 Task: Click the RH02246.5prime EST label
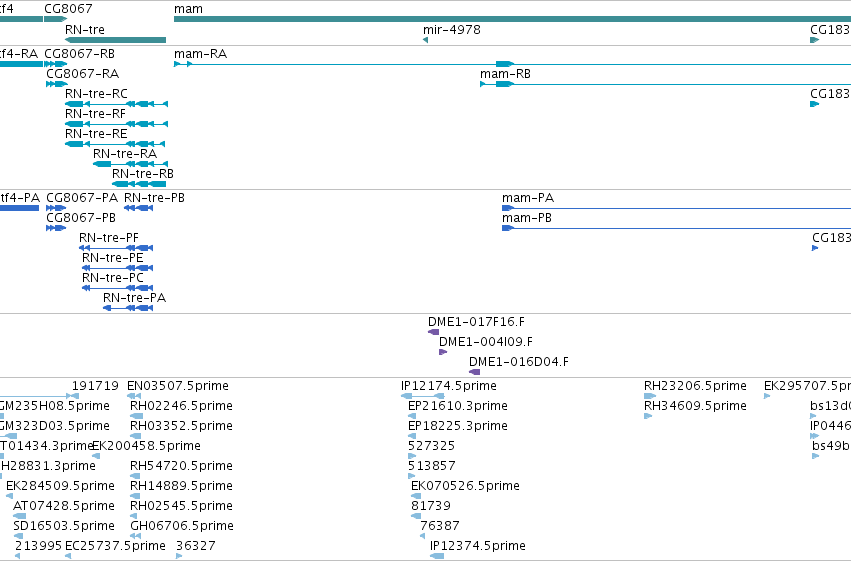[181, 406]
